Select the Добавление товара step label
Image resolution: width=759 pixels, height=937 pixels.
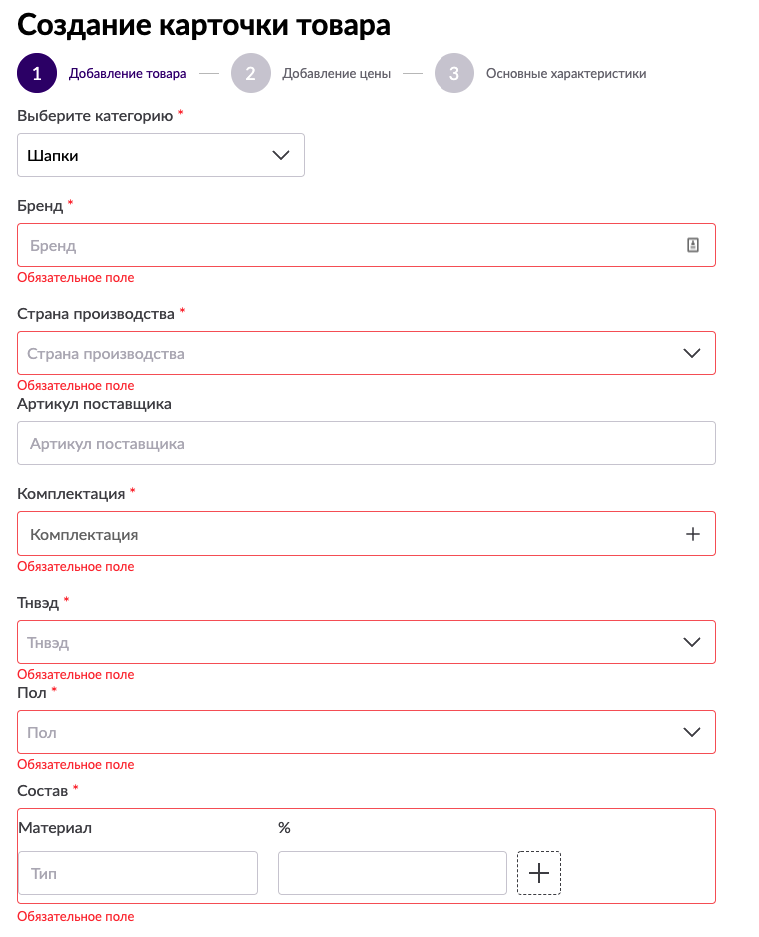[x=127, y=73]
